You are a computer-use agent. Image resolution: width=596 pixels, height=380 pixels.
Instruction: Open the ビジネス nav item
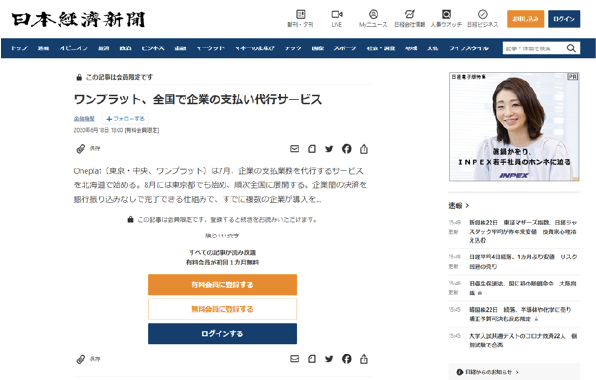point(153,48)
